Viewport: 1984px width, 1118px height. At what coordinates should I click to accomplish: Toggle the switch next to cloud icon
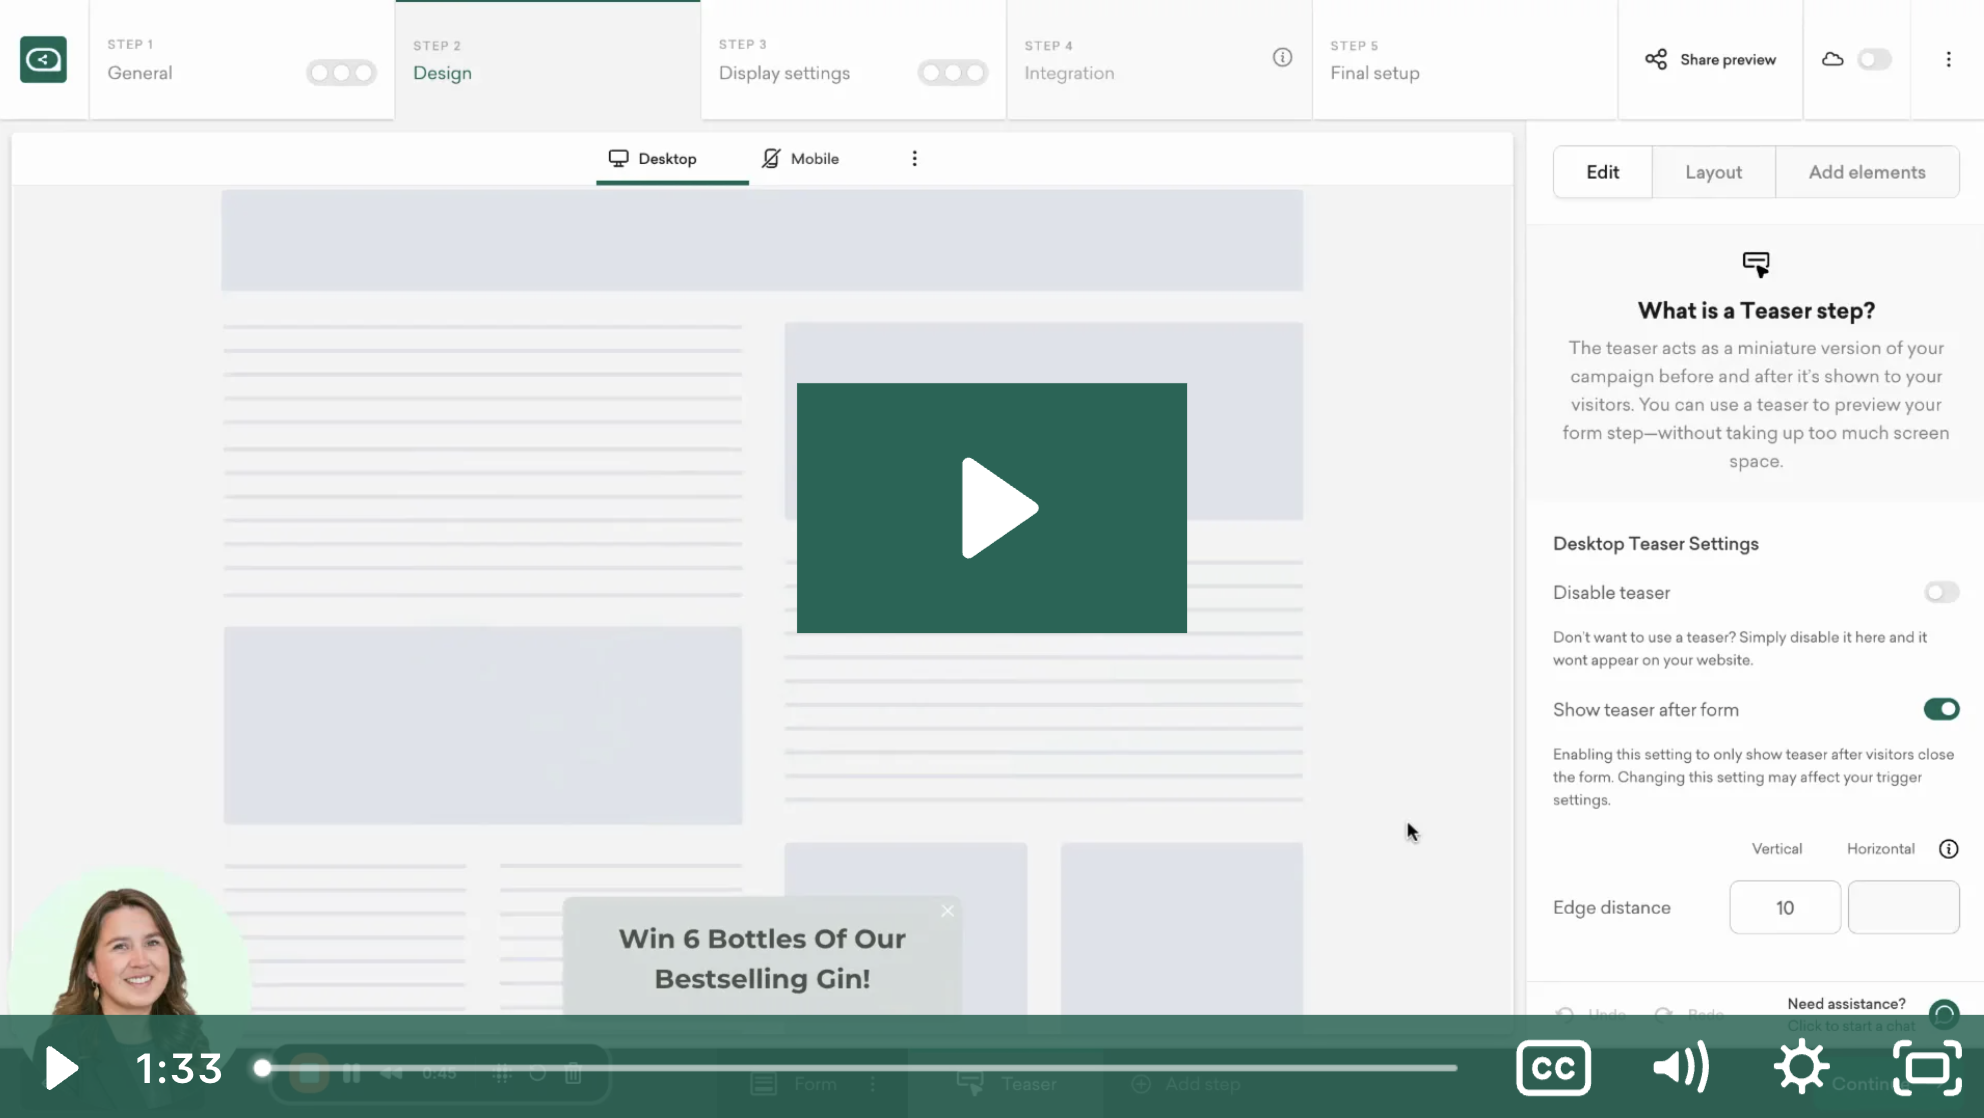pos(1874,59)
